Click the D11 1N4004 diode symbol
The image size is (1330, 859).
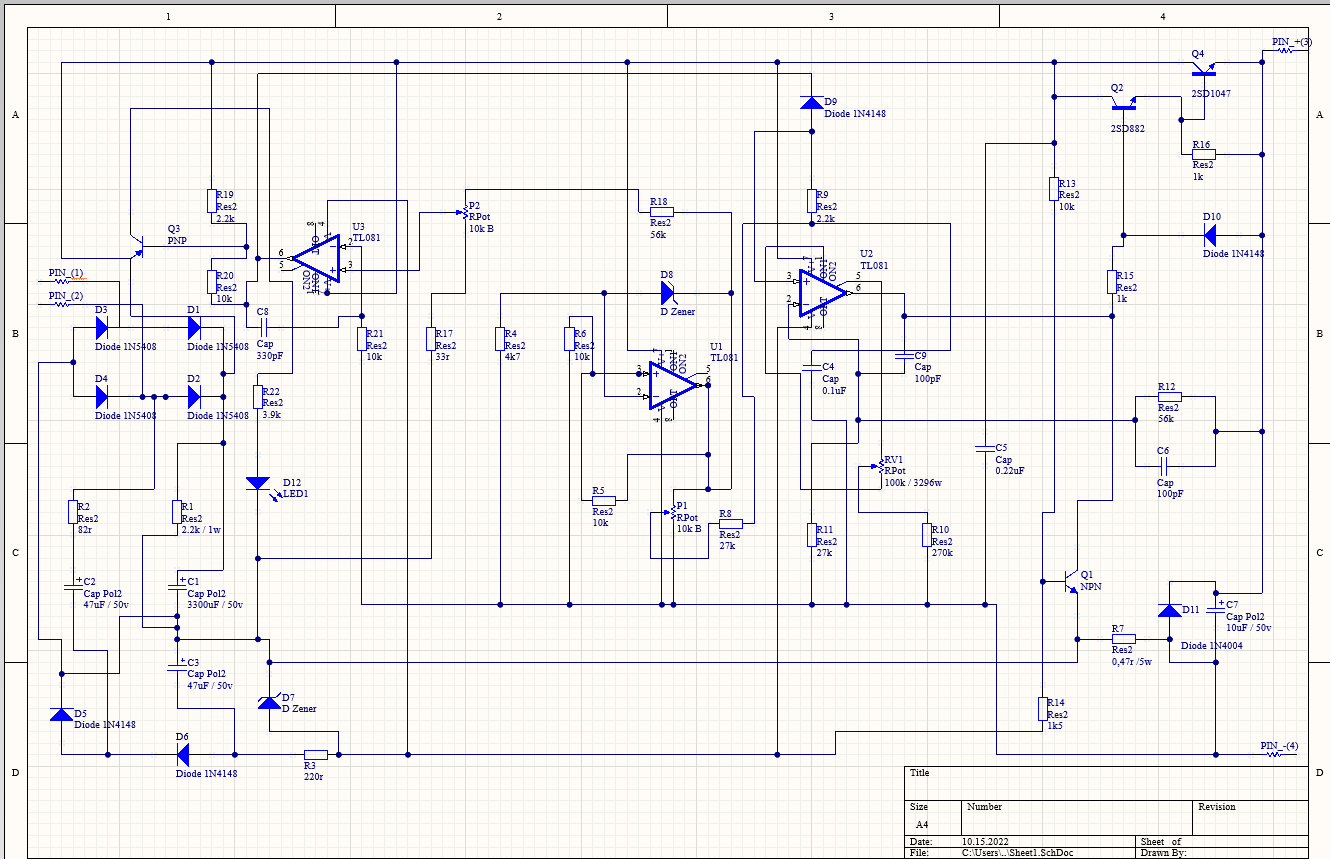(1168, 610)
